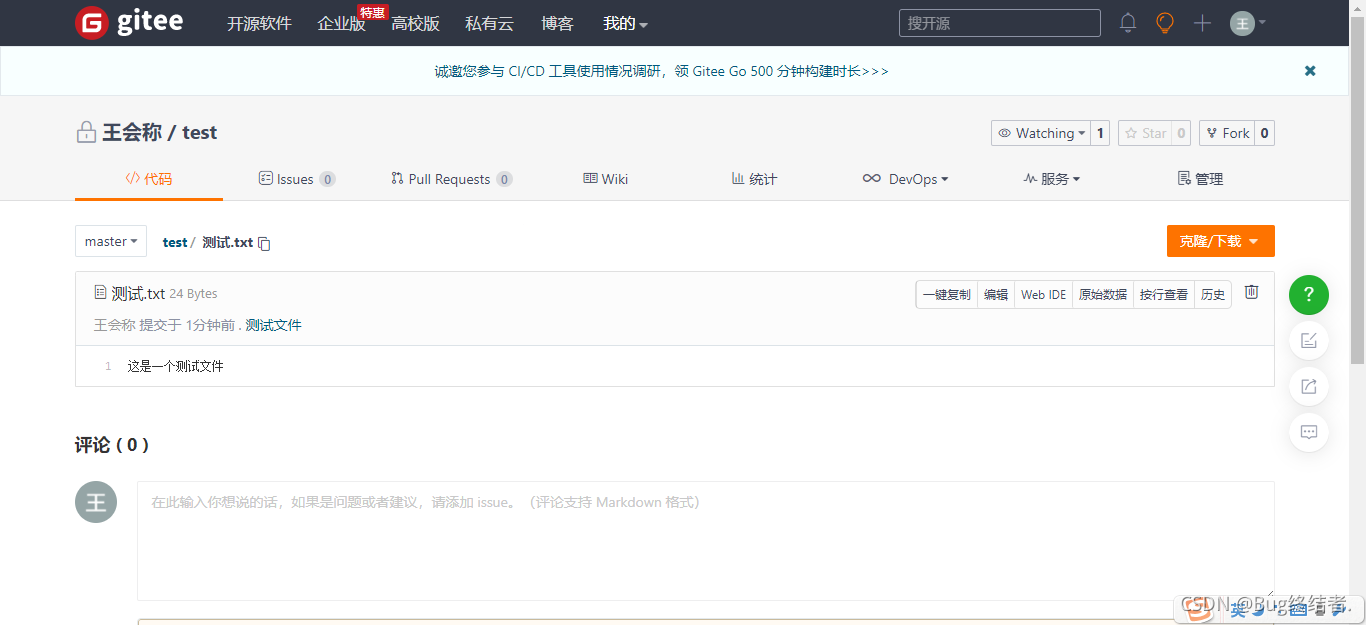Go to test in the breadcrumb
Screen dimensions: 1366x625
click(175, 242)
